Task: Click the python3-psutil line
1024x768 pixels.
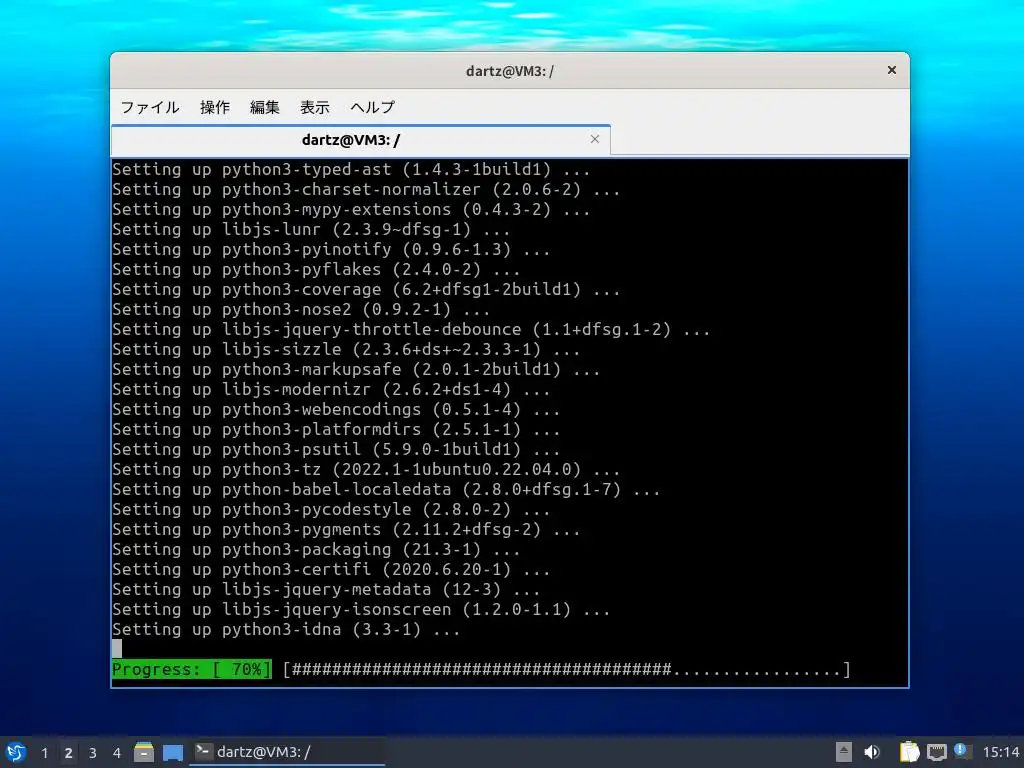Action: pyautogui.click(x=336, y=449)
